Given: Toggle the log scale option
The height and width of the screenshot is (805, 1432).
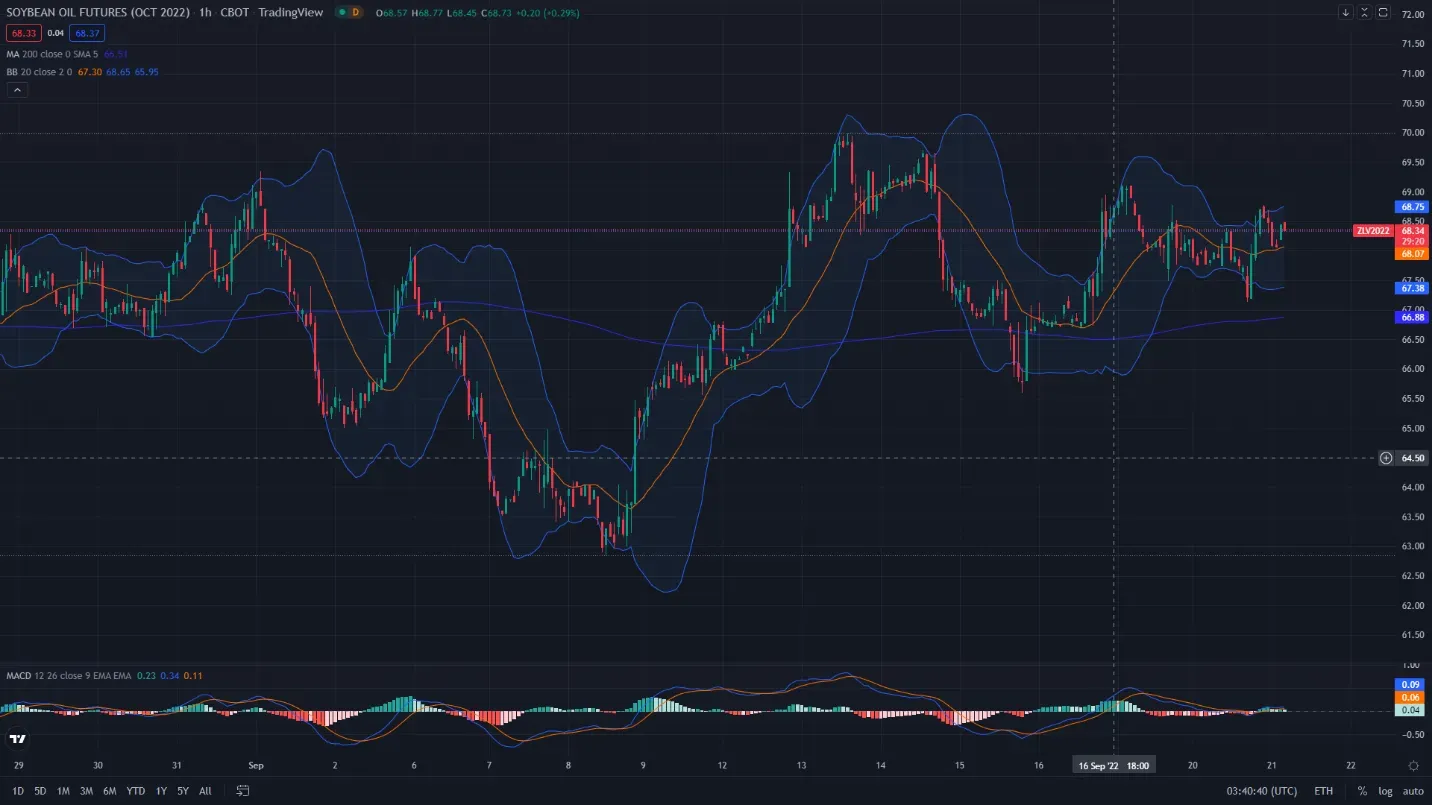Looking at the screenshot, I should click(x=1385, y=791).
